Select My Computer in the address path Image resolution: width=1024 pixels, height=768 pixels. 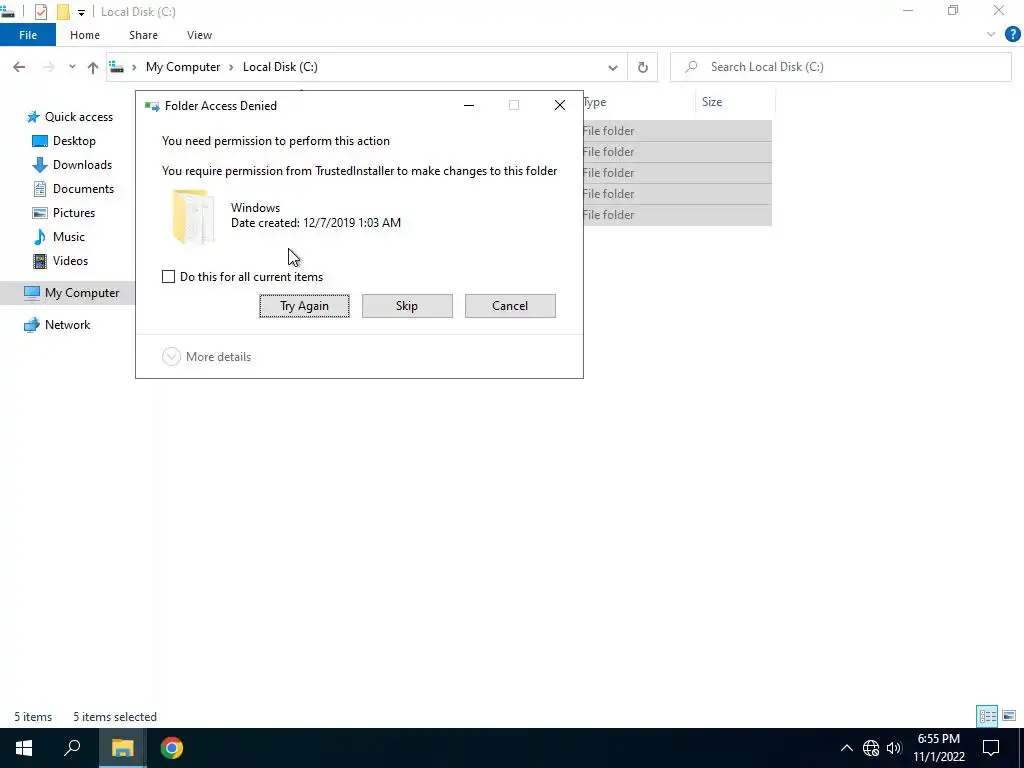tap(183, 67)
